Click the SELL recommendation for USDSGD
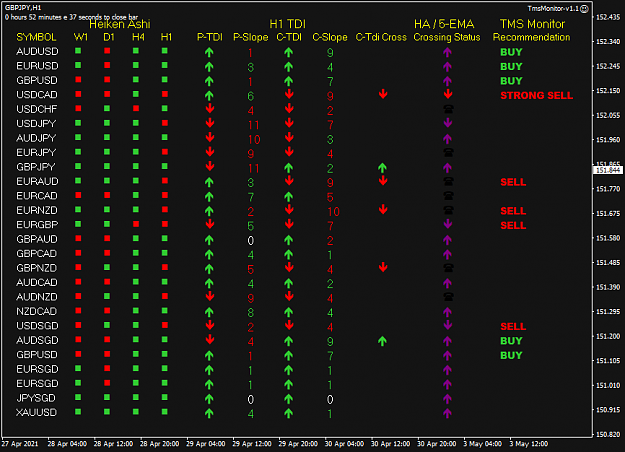625x452 pixels. [513, 326]
